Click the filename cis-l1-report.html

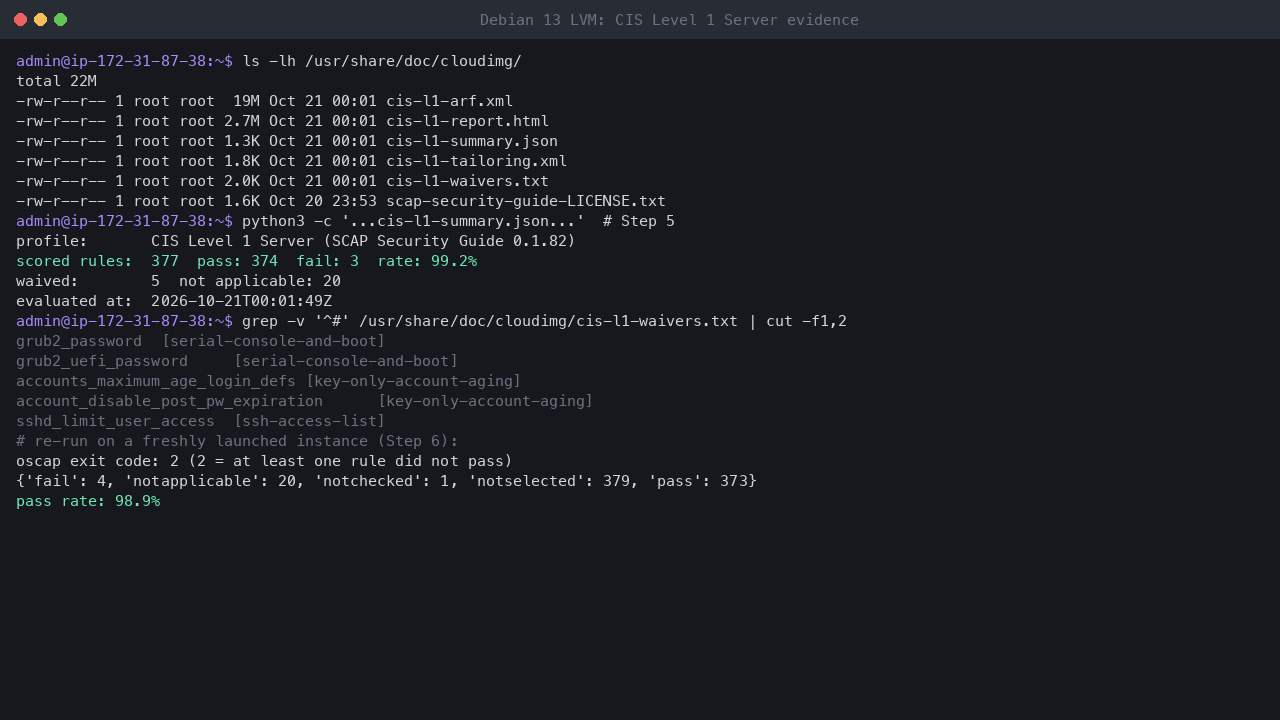[468, 121]
